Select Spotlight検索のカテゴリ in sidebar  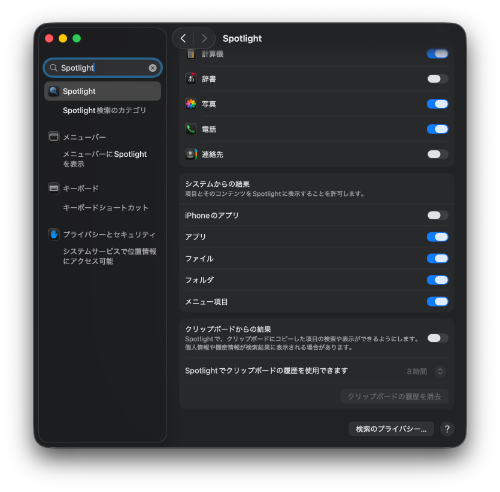point(104,110)
